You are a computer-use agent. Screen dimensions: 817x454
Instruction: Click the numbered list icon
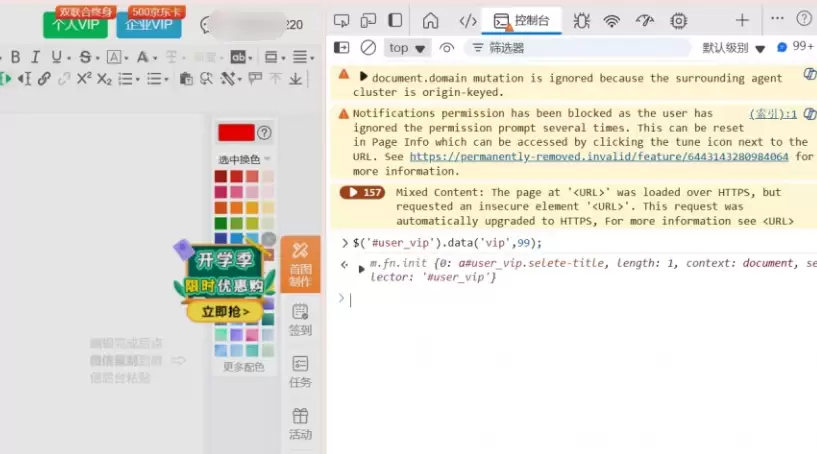tap(125, 79)
